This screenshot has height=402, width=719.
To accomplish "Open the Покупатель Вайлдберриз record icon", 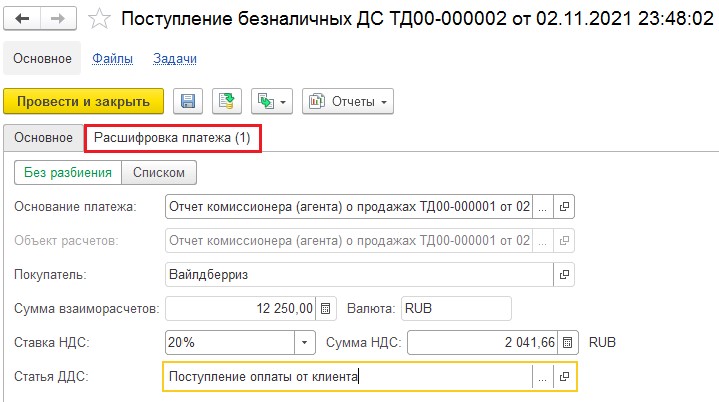I will coord(564,275).
